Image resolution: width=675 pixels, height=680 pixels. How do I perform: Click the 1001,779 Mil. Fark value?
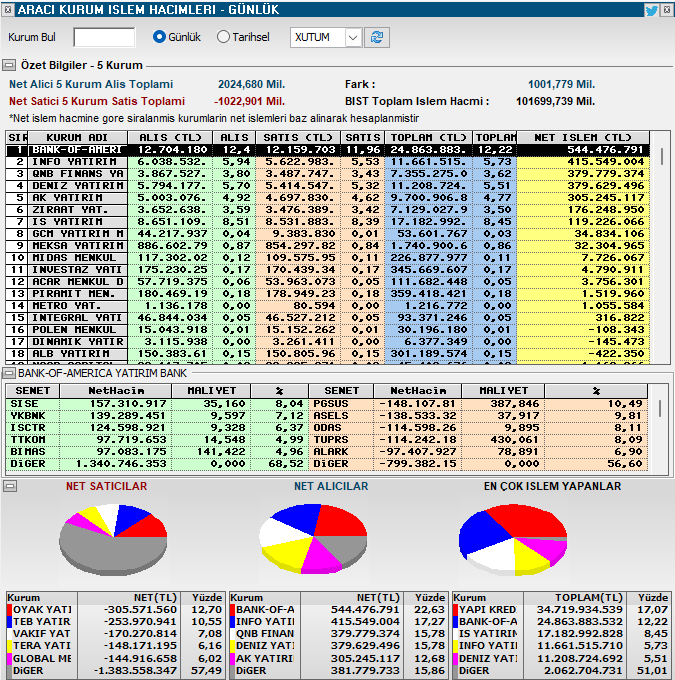[x=561, y=85]
